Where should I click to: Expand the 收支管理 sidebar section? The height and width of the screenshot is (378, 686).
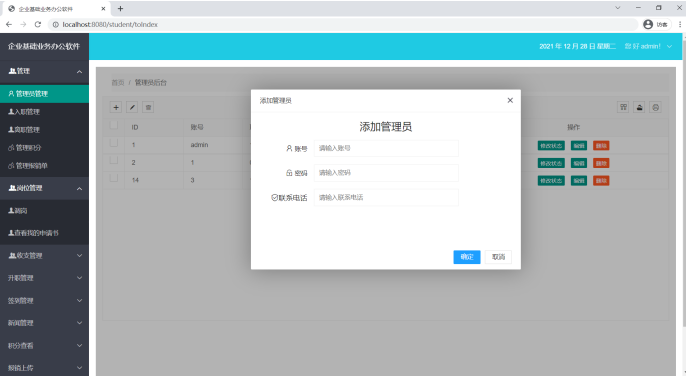[x=44, y=256]
